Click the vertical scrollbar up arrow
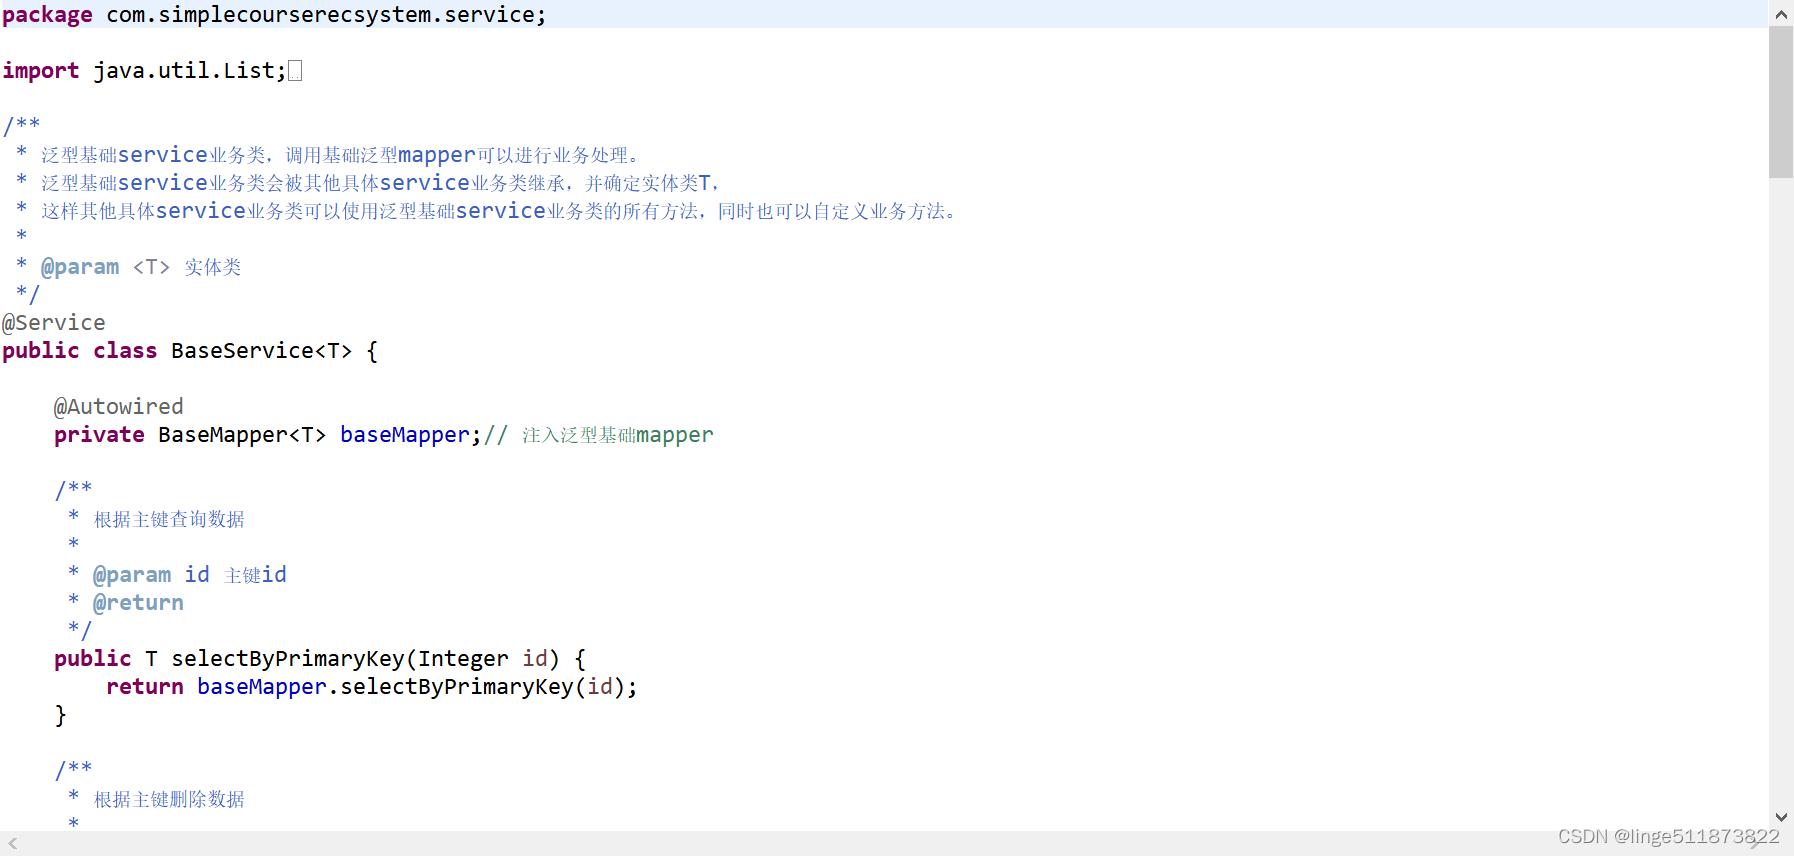 click(1781, 14)
